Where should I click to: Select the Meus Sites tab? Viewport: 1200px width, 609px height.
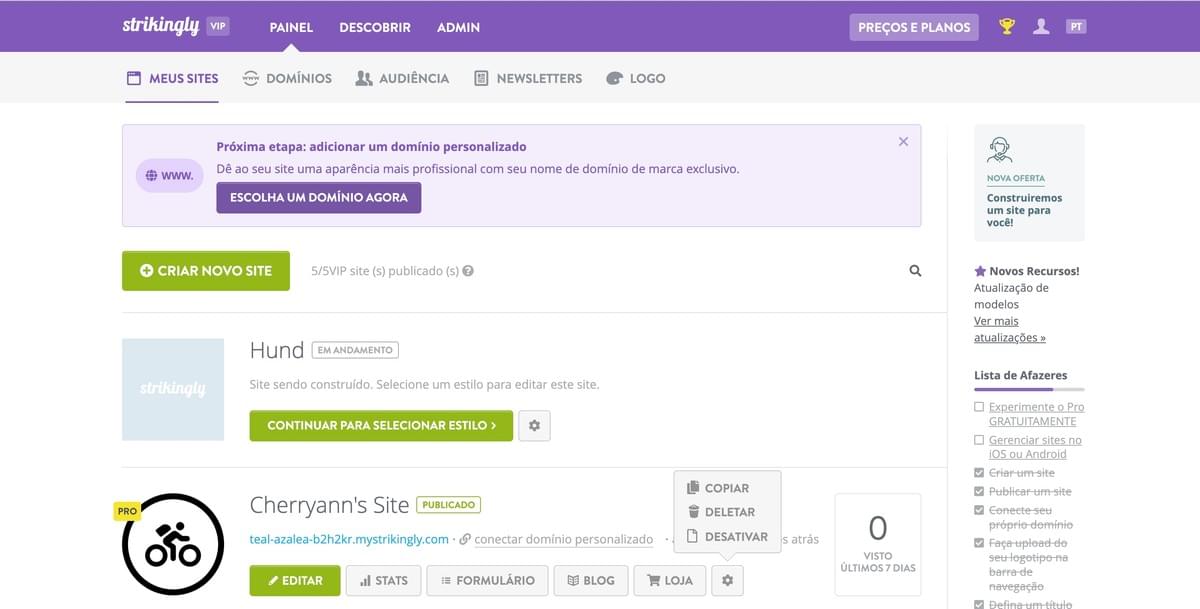pos(172,78)
